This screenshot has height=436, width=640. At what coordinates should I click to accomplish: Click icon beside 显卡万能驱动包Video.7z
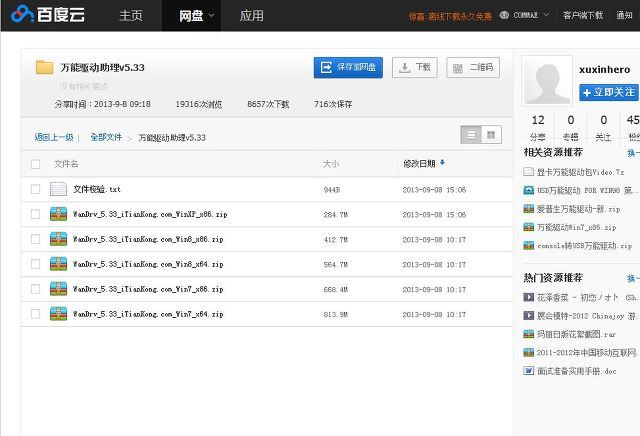click(529, 172)
